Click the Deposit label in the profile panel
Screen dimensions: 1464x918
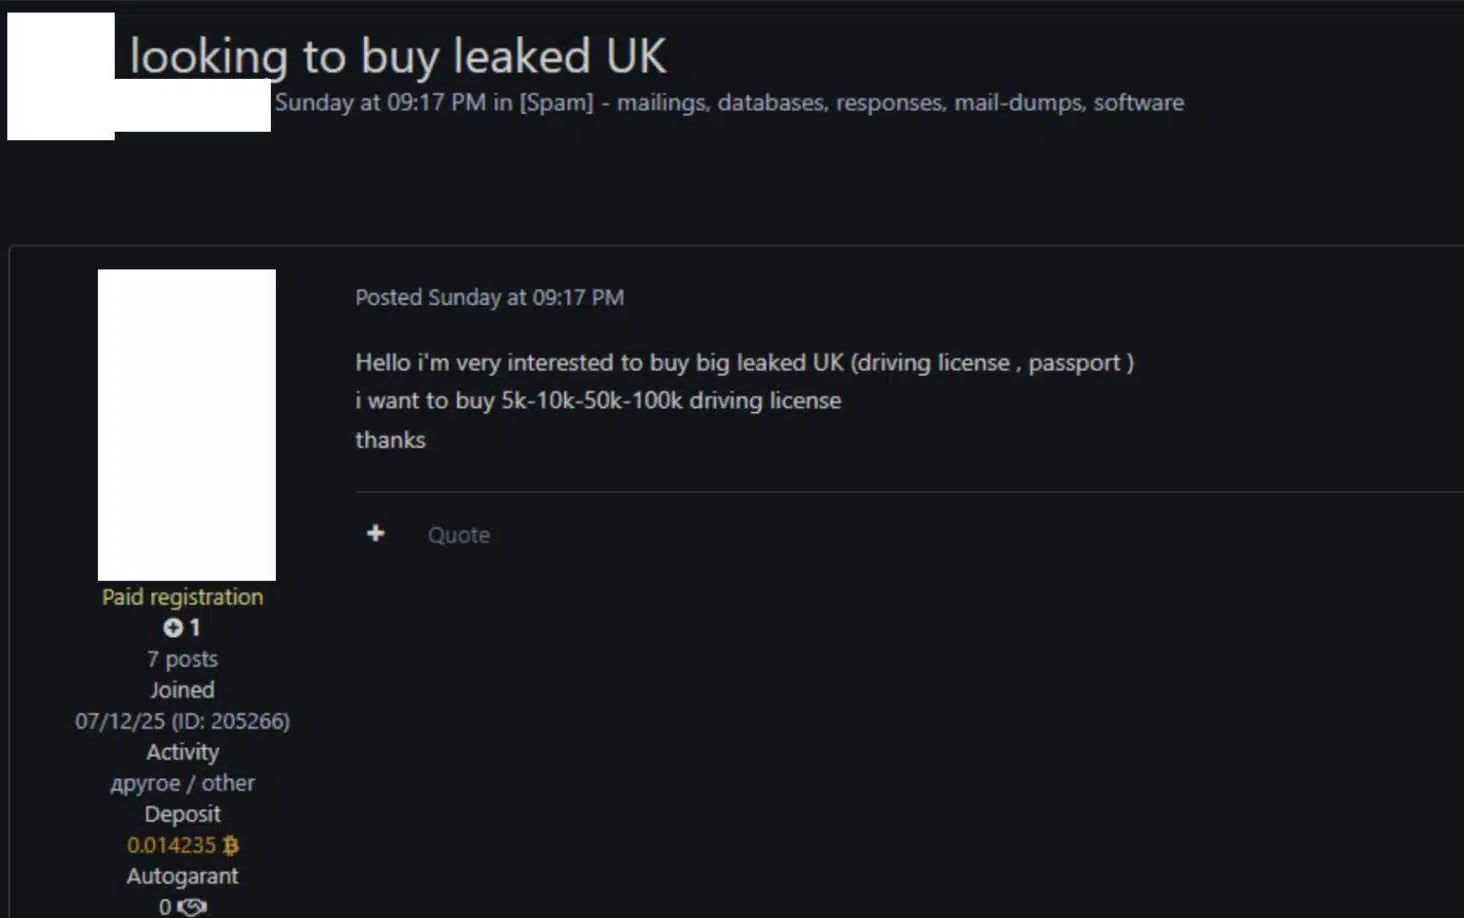(x=182, y=814)
